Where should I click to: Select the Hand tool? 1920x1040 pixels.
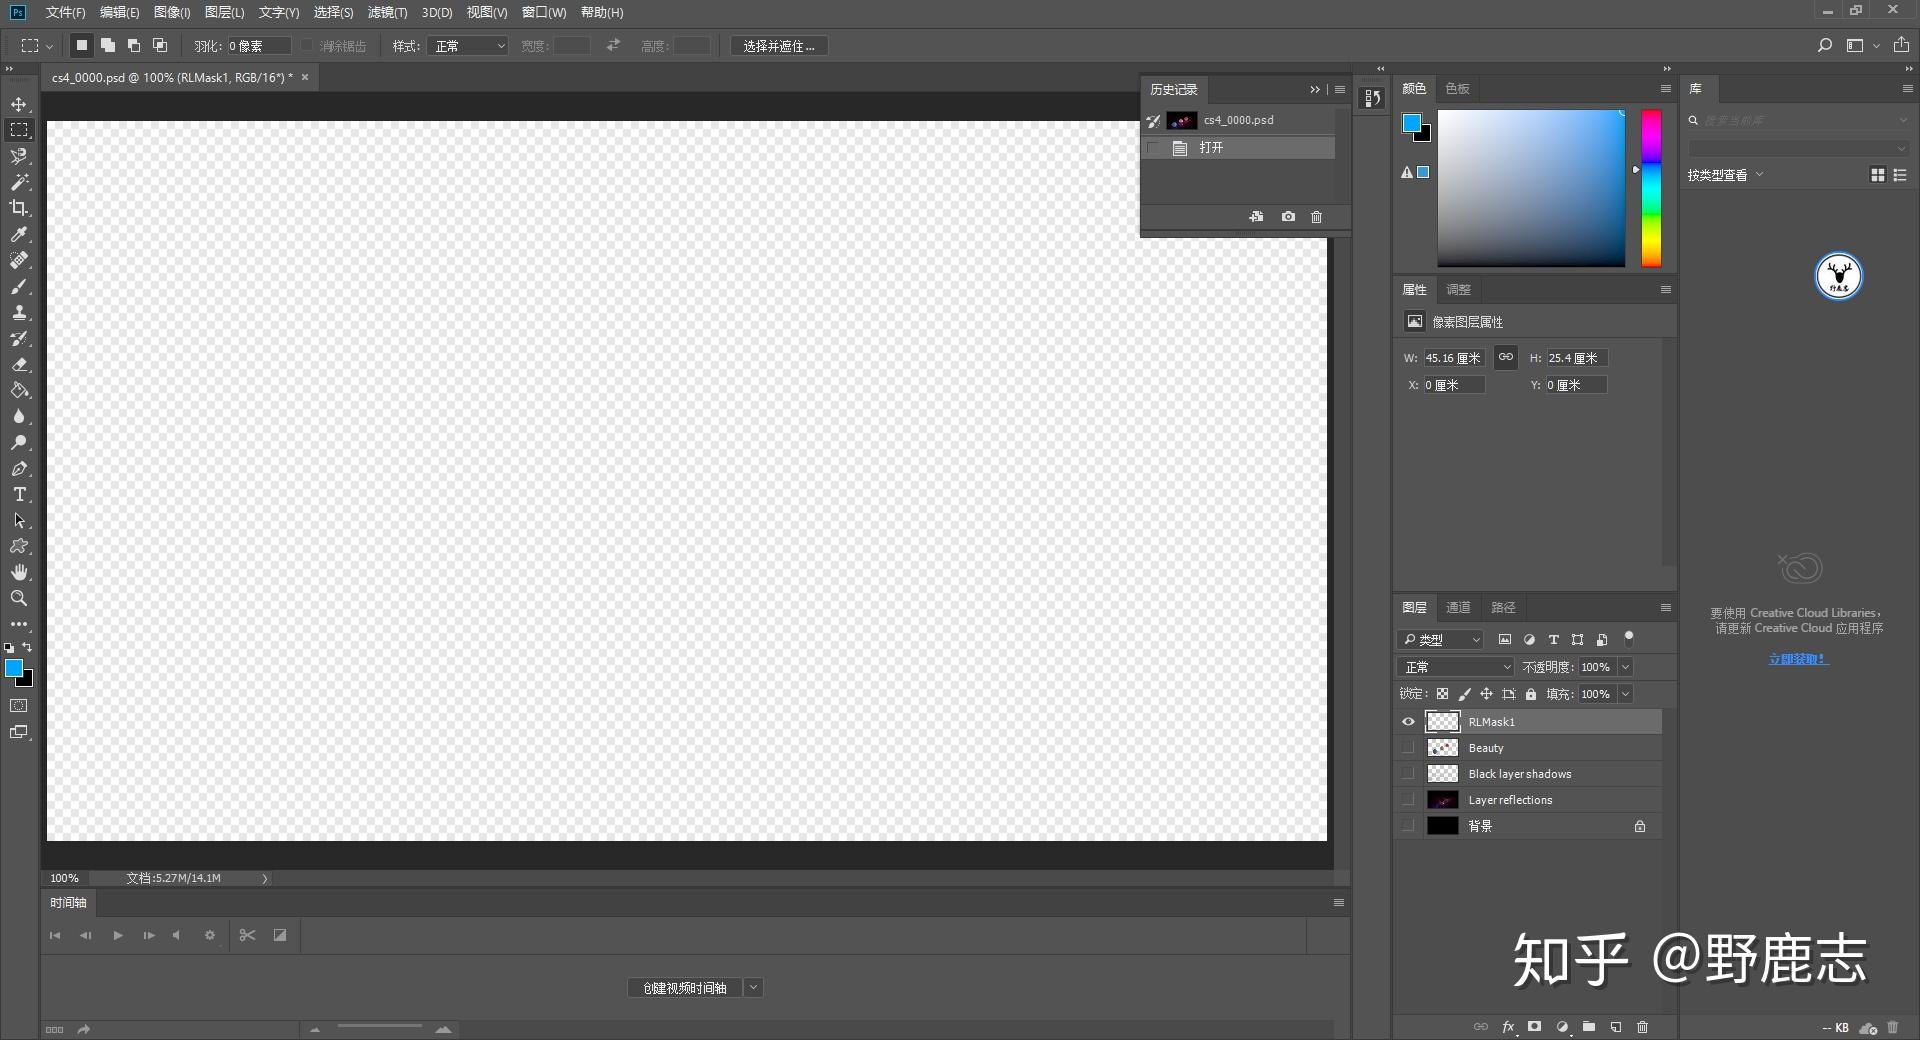click(x=19, y=572)
